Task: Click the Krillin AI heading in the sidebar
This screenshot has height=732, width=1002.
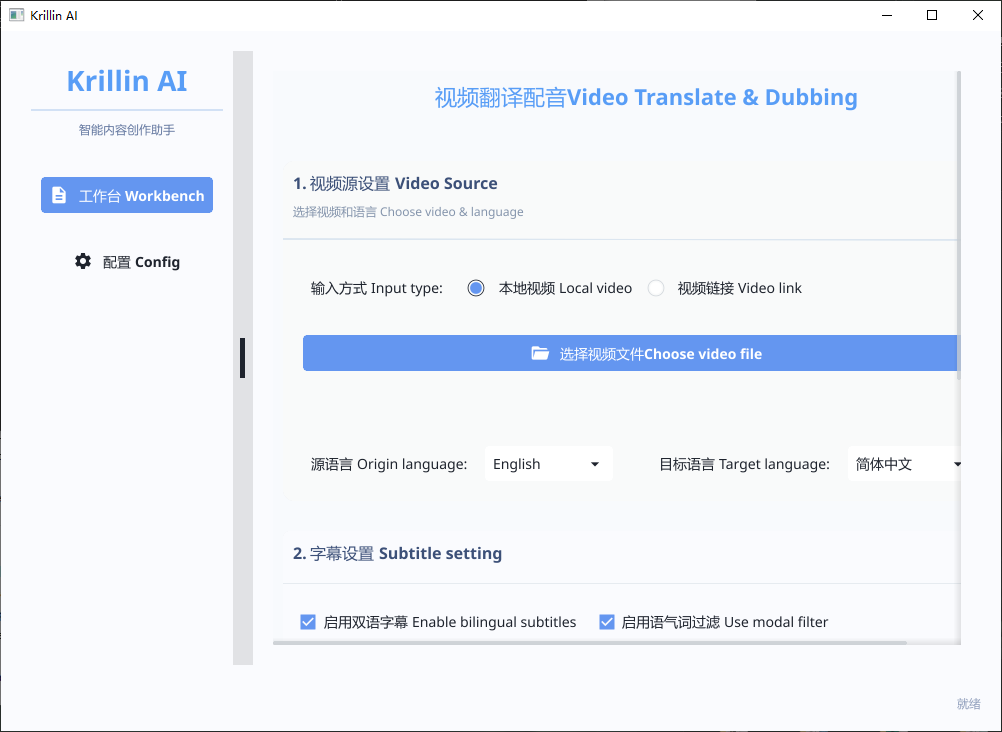Action: (126, 80)
